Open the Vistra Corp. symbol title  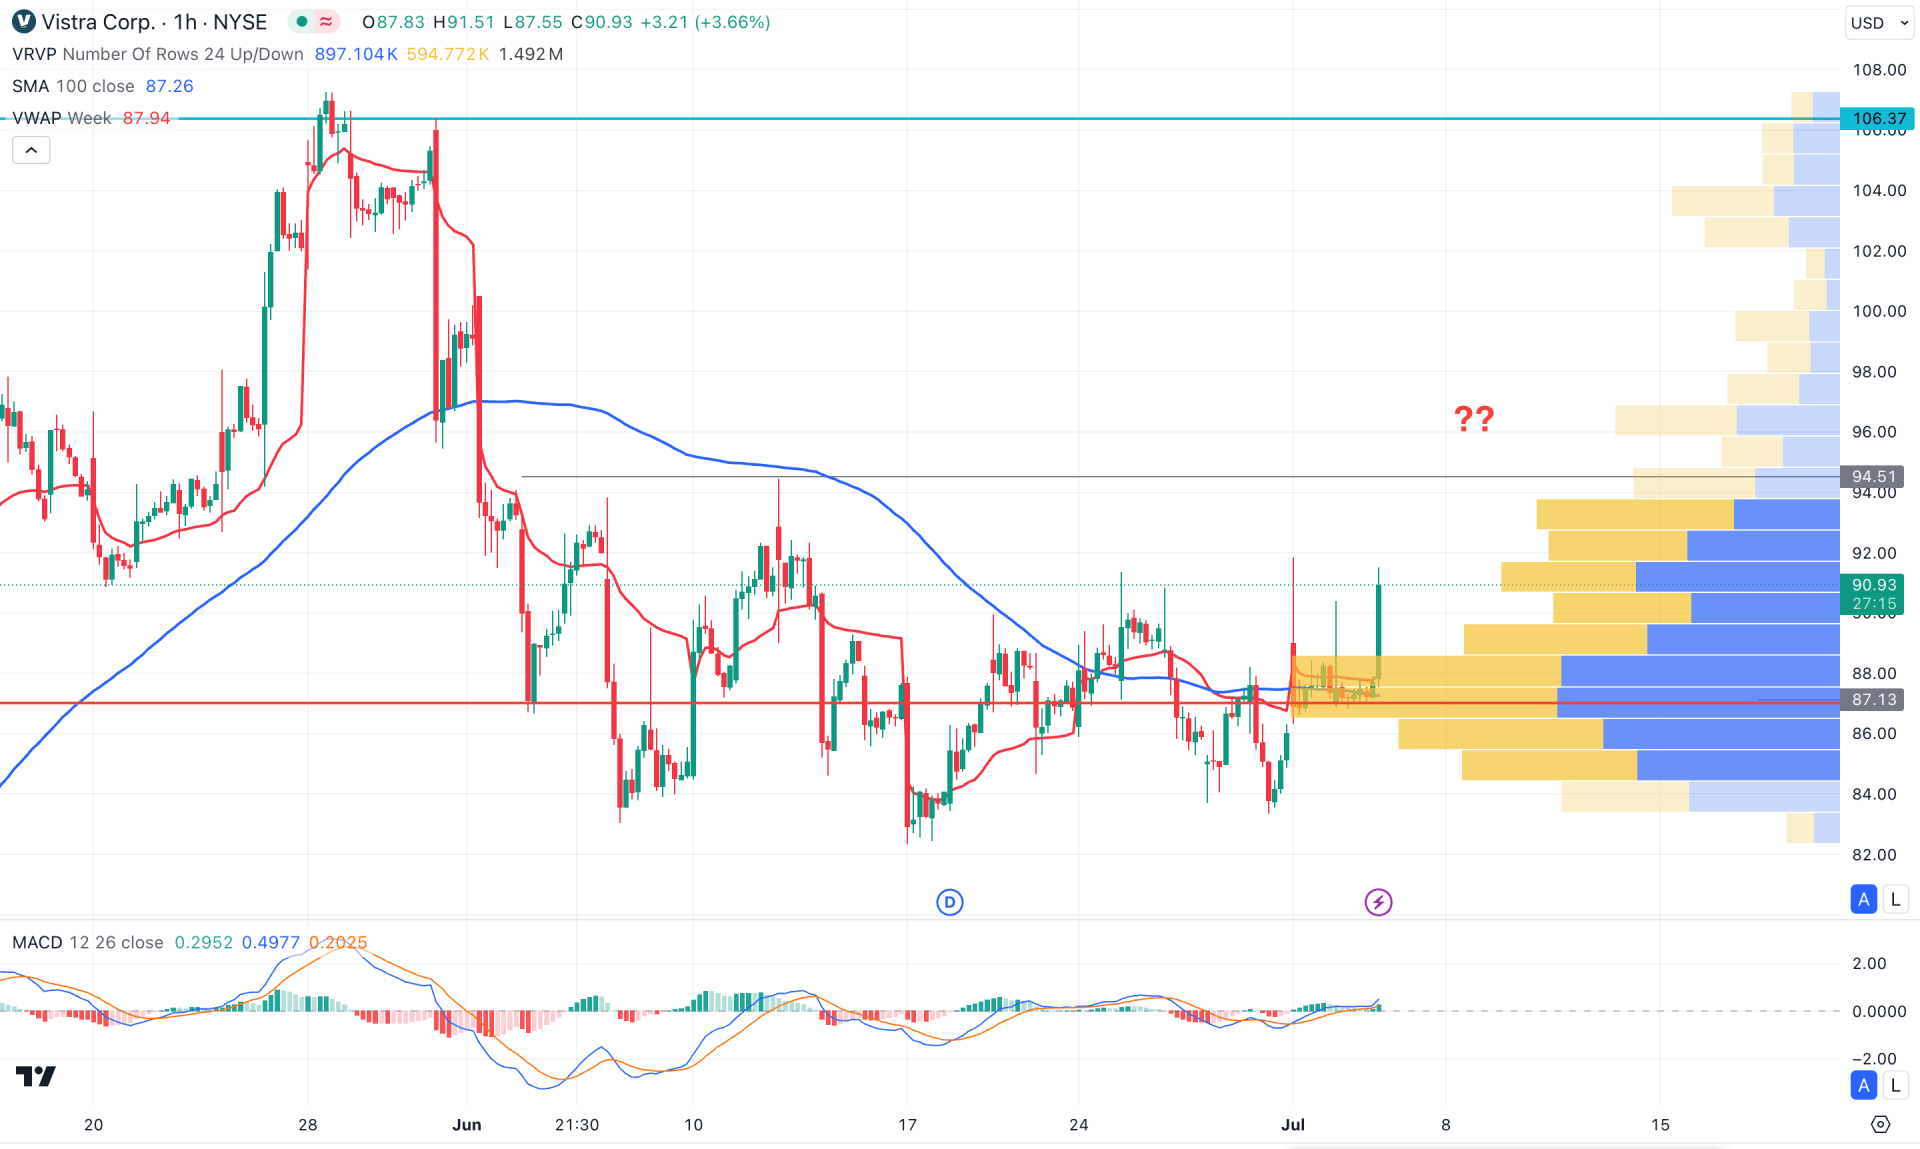[98, 22]
